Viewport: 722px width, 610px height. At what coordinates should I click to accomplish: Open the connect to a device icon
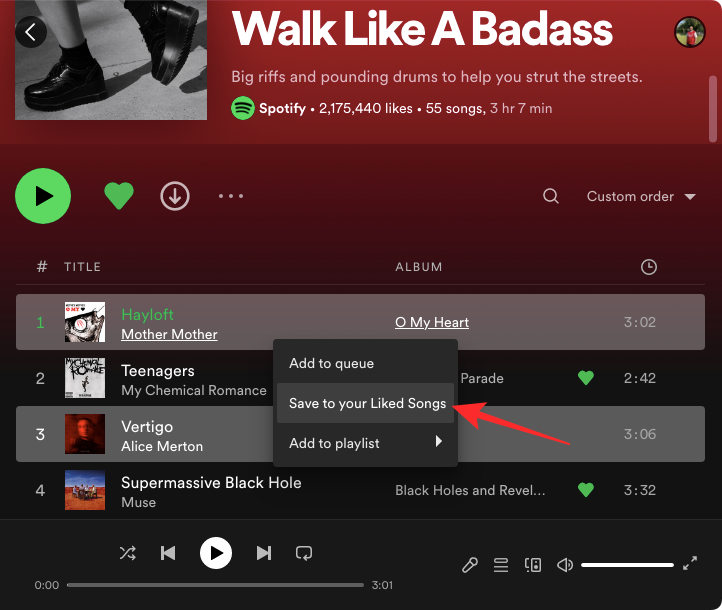click(x=533, y=565)
